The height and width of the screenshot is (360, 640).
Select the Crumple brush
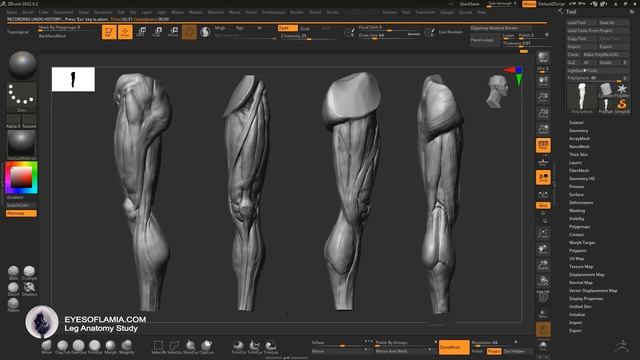coord(29,273)
